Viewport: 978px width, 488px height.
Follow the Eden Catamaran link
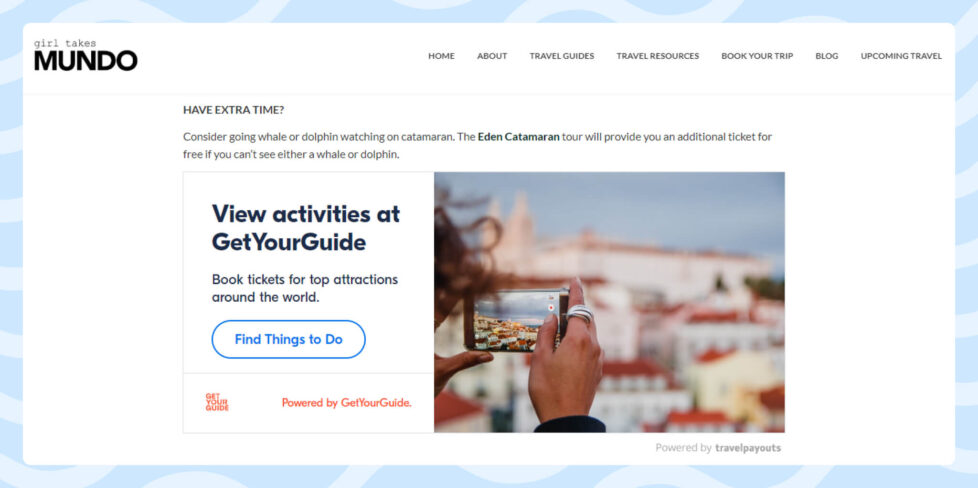click(x=518, y=137)
